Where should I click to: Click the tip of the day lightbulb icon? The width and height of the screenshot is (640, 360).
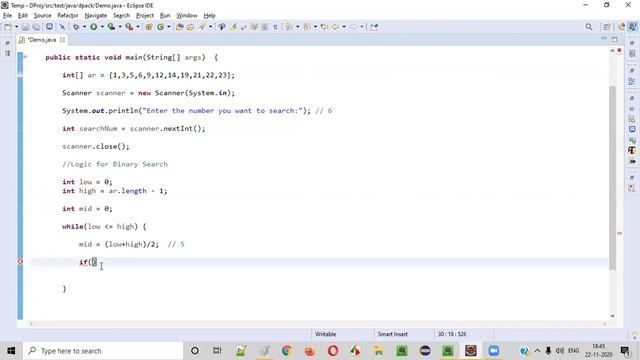tap(634, 335)
